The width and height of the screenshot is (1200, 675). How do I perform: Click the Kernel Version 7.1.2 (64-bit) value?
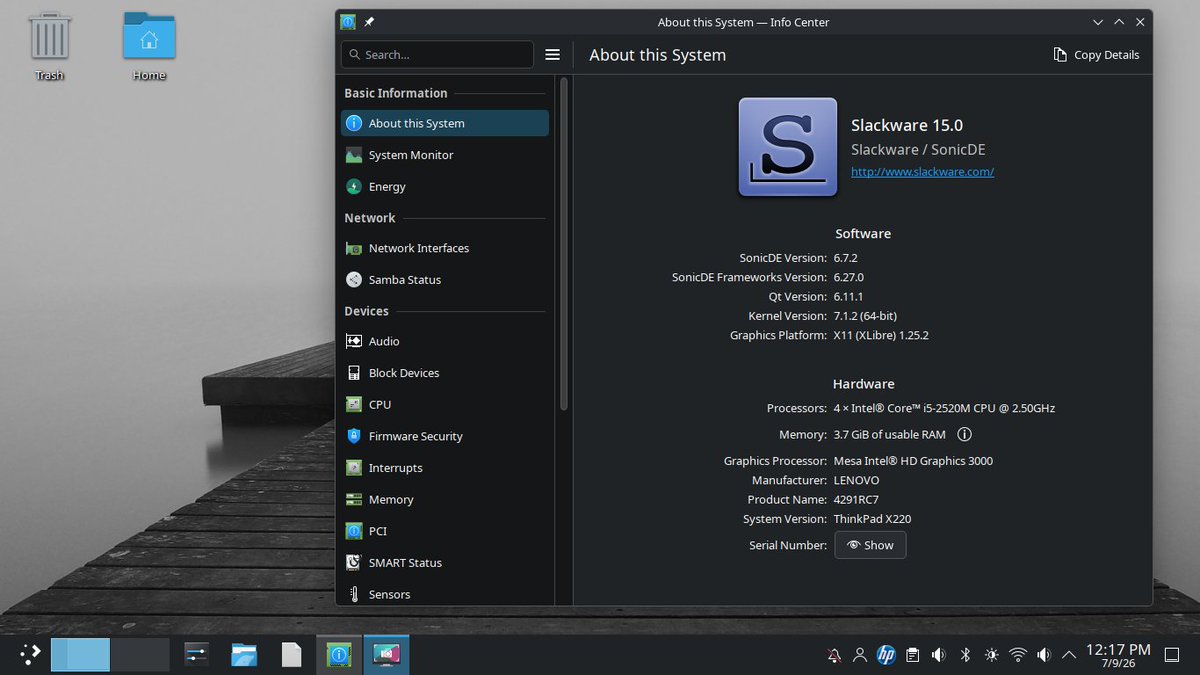tap(865, 316)
